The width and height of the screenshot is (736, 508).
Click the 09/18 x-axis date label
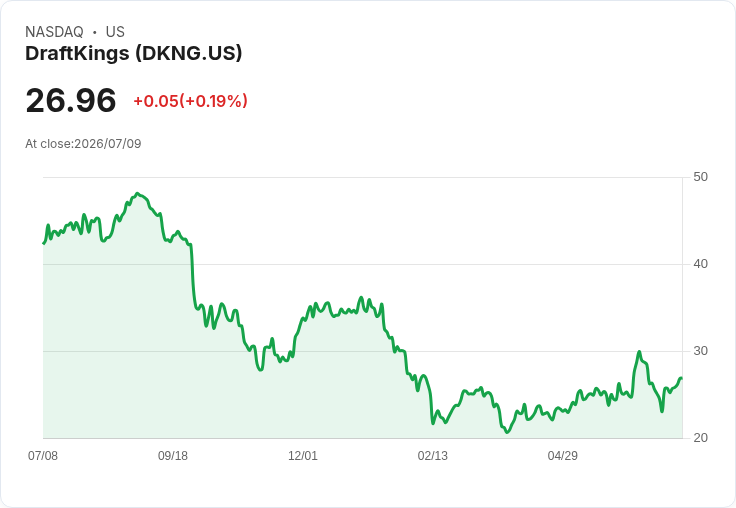point(173,455)
